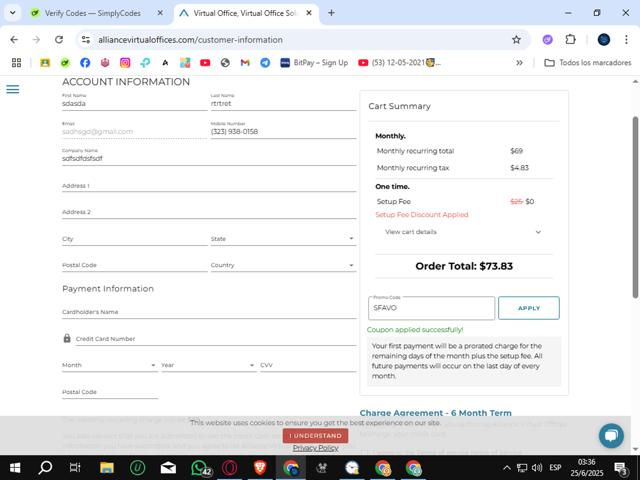Click the City field
This screenshot has width=640, height=480.
click(x=134, y=239)
